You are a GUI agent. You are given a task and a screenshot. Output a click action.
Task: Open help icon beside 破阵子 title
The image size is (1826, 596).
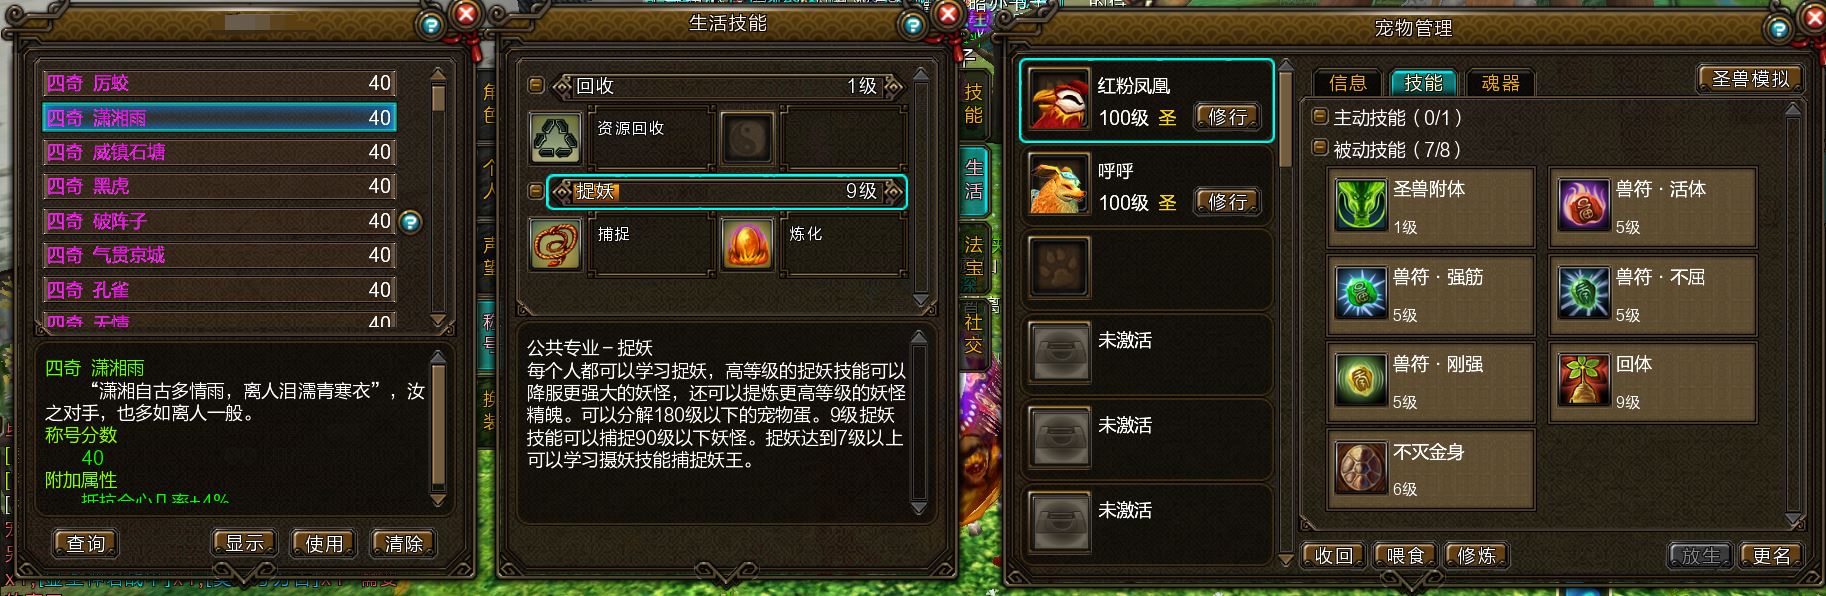(x=410, y=222)
